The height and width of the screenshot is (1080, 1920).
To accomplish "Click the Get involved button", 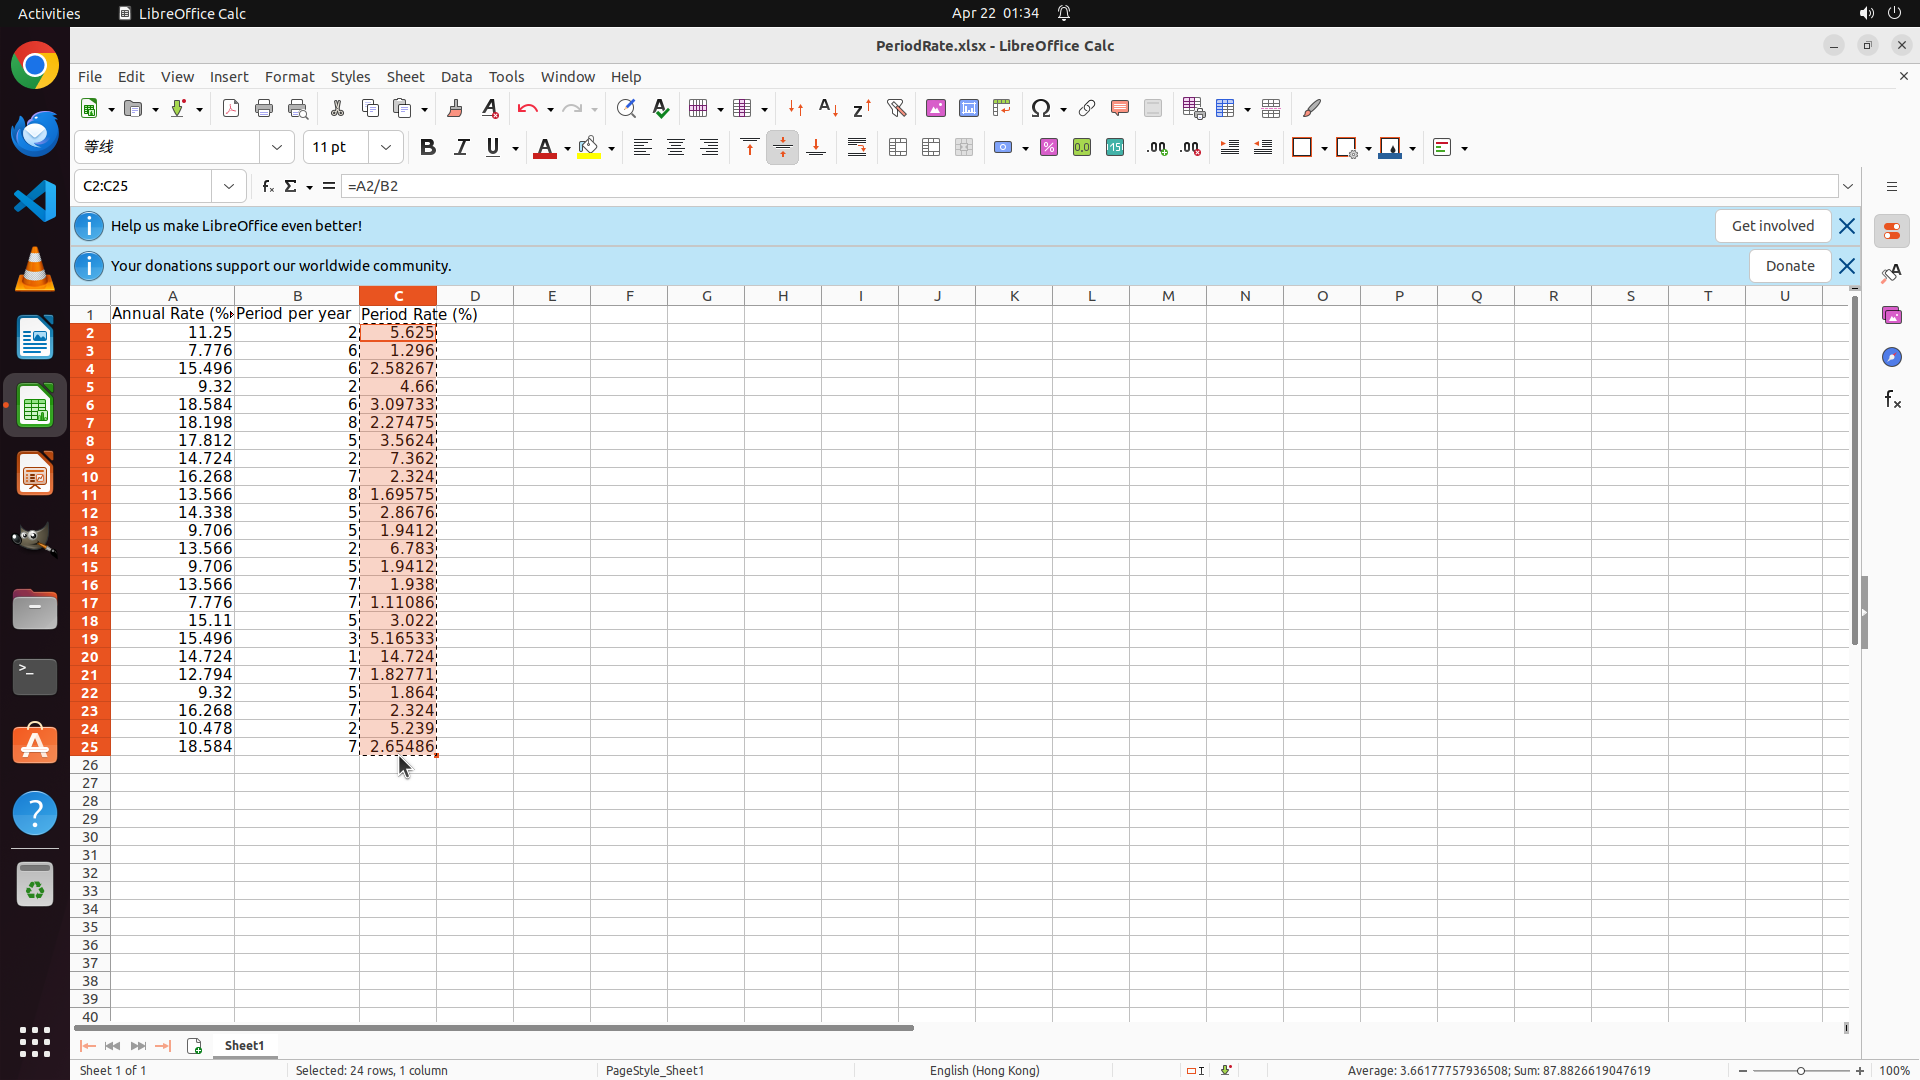I will click(x=1772, y=226).
